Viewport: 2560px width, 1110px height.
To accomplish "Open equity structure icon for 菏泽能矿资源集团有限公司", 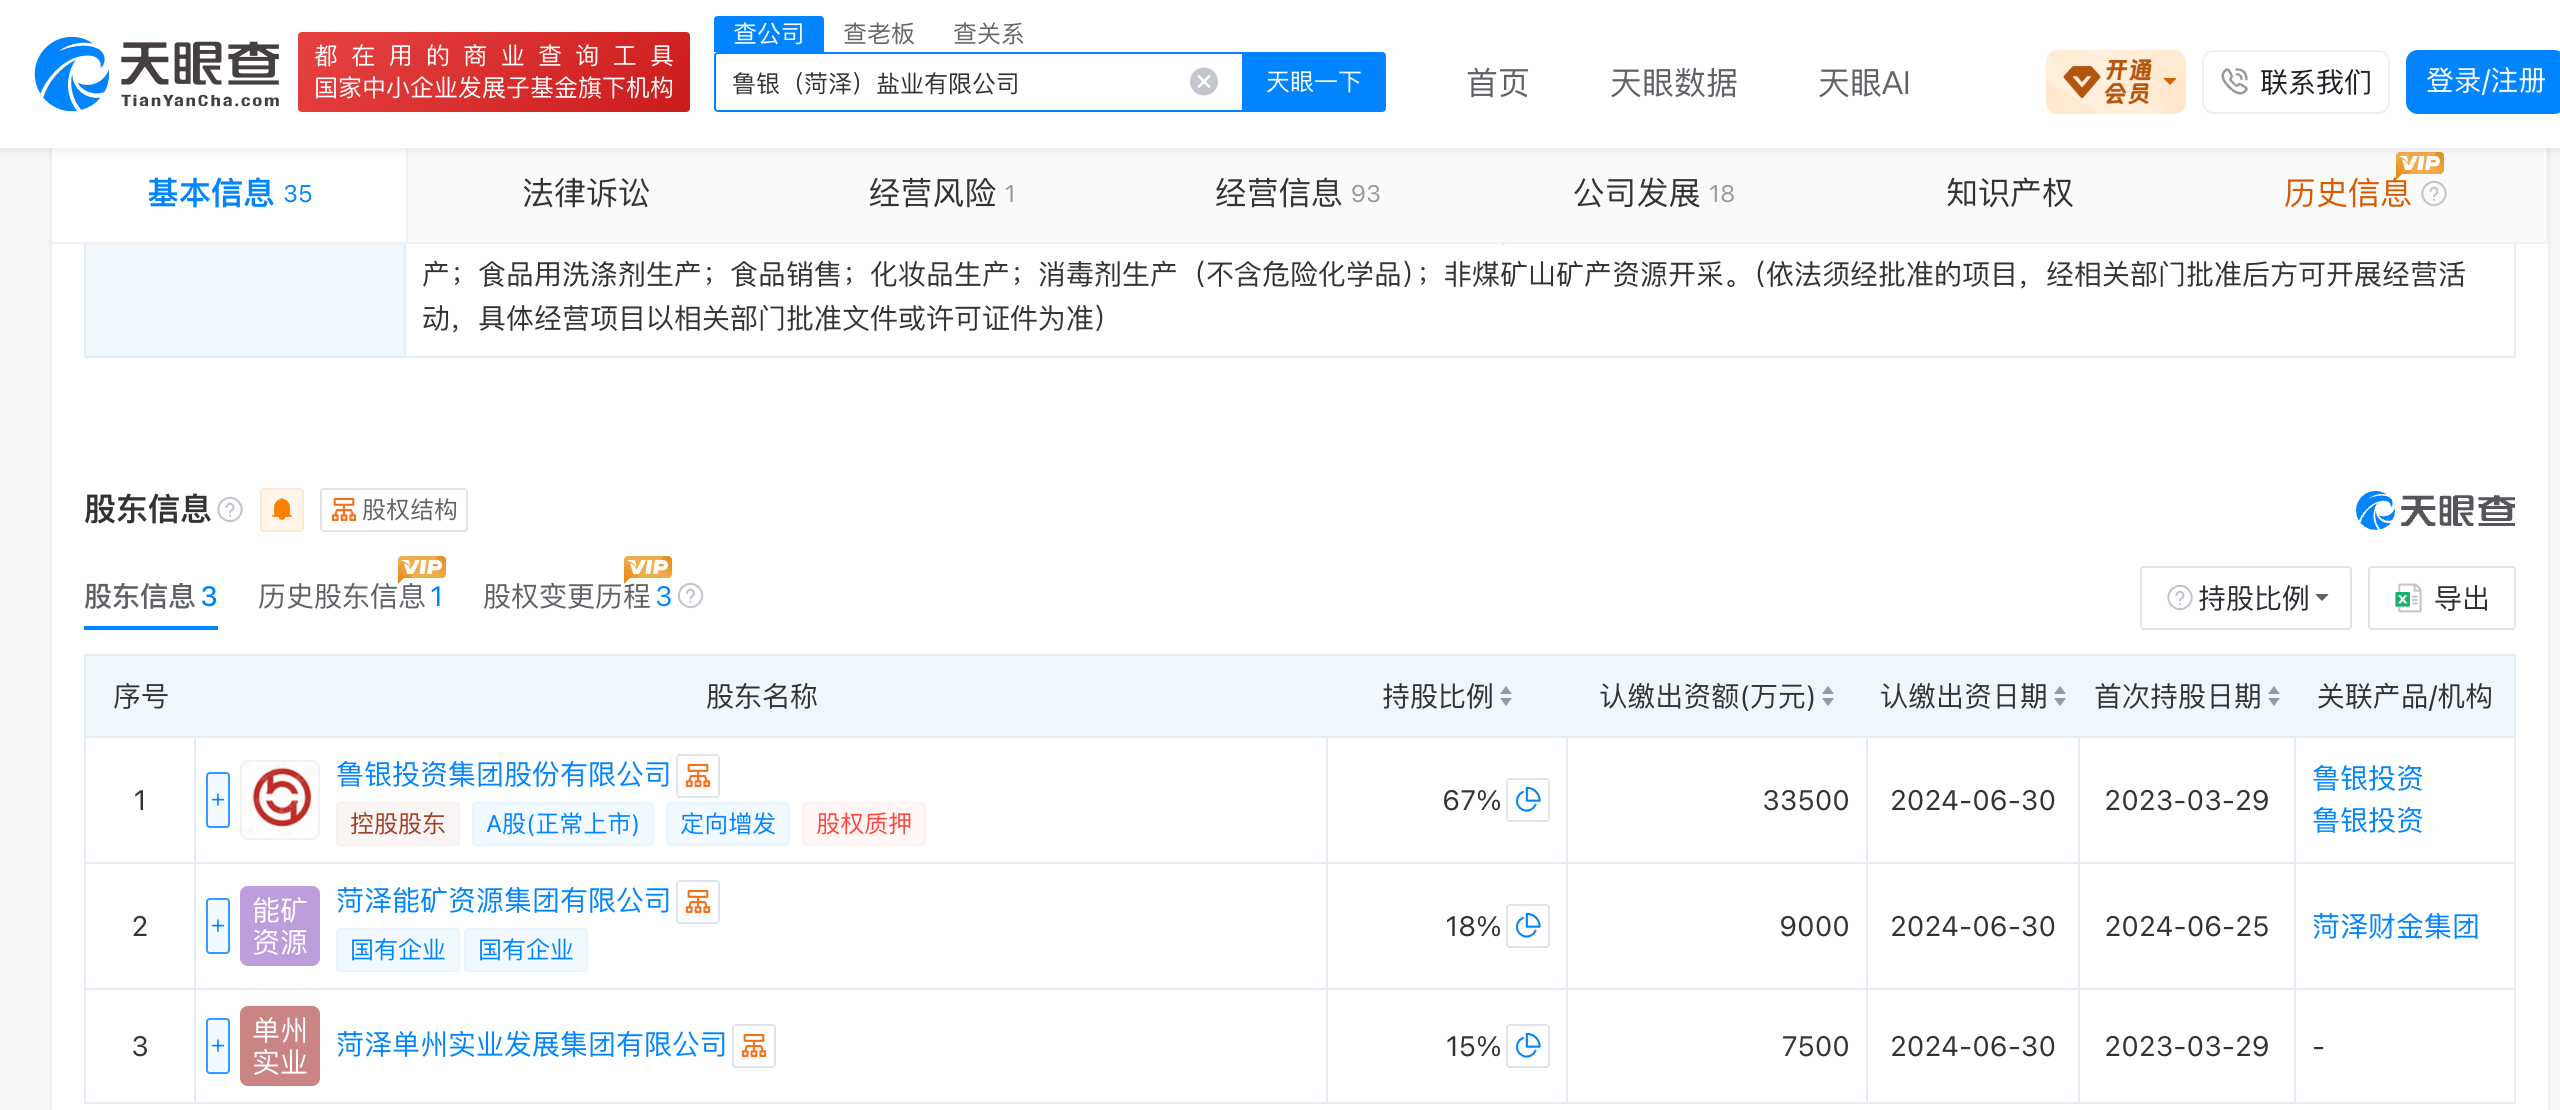I will click(698, 901).
